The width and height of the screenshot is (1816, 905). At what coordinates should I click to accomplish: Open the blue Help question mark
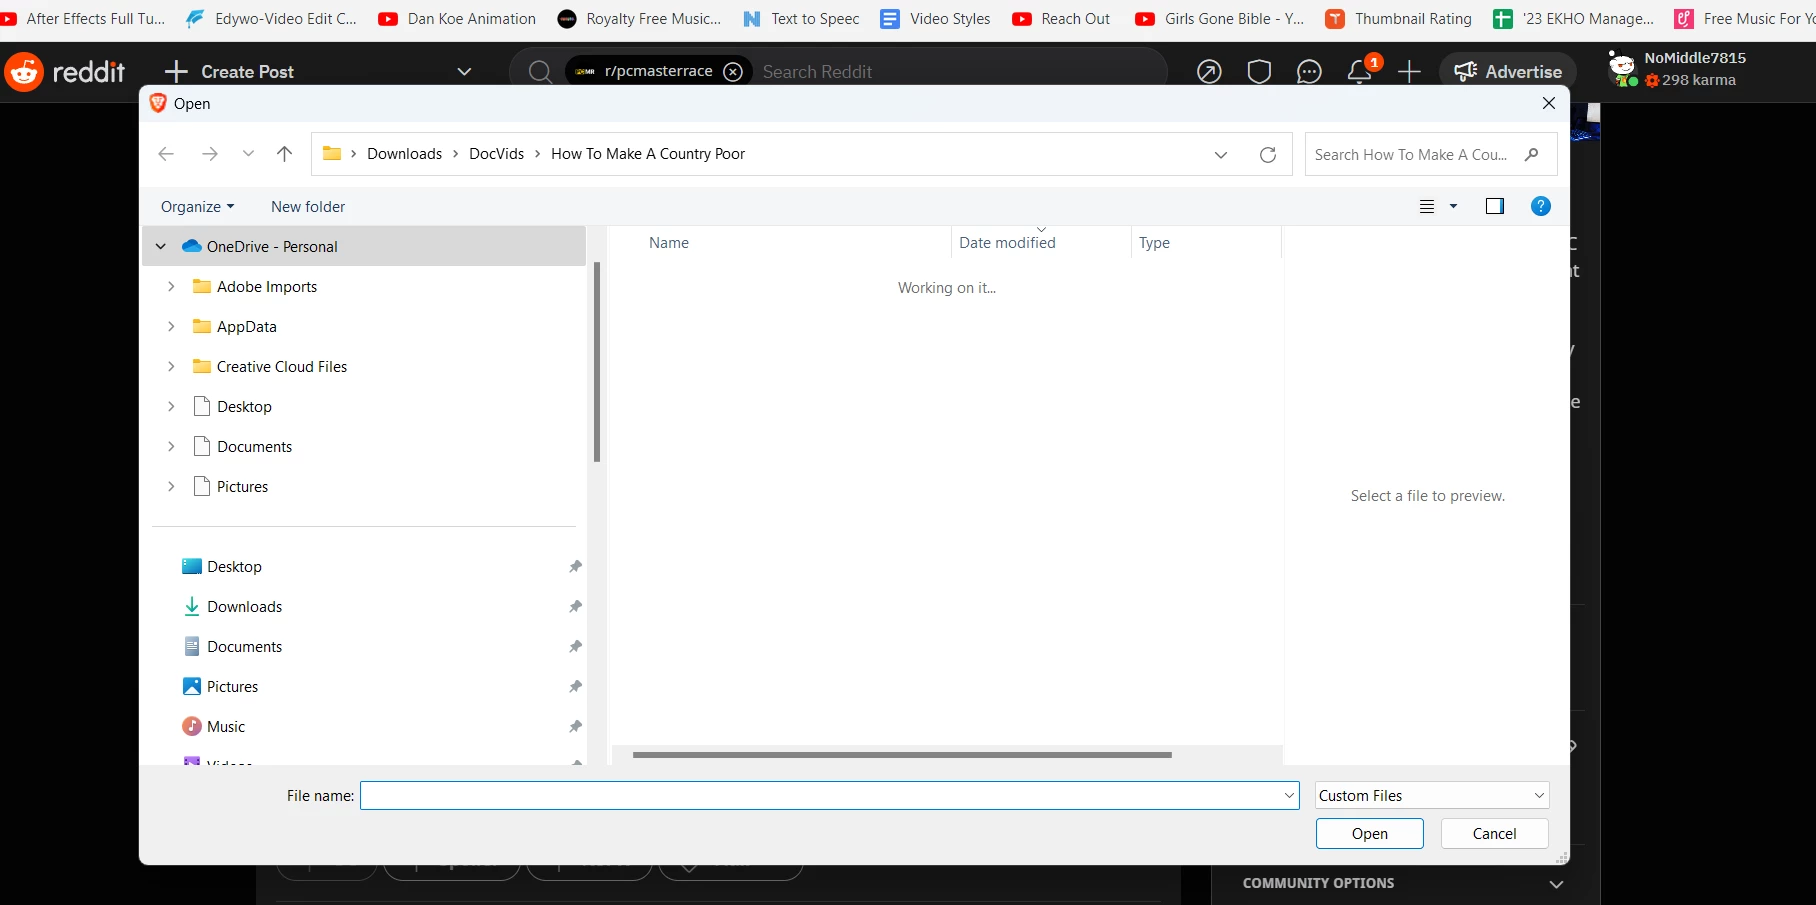pyautogui.click(x=1541, y=206)
